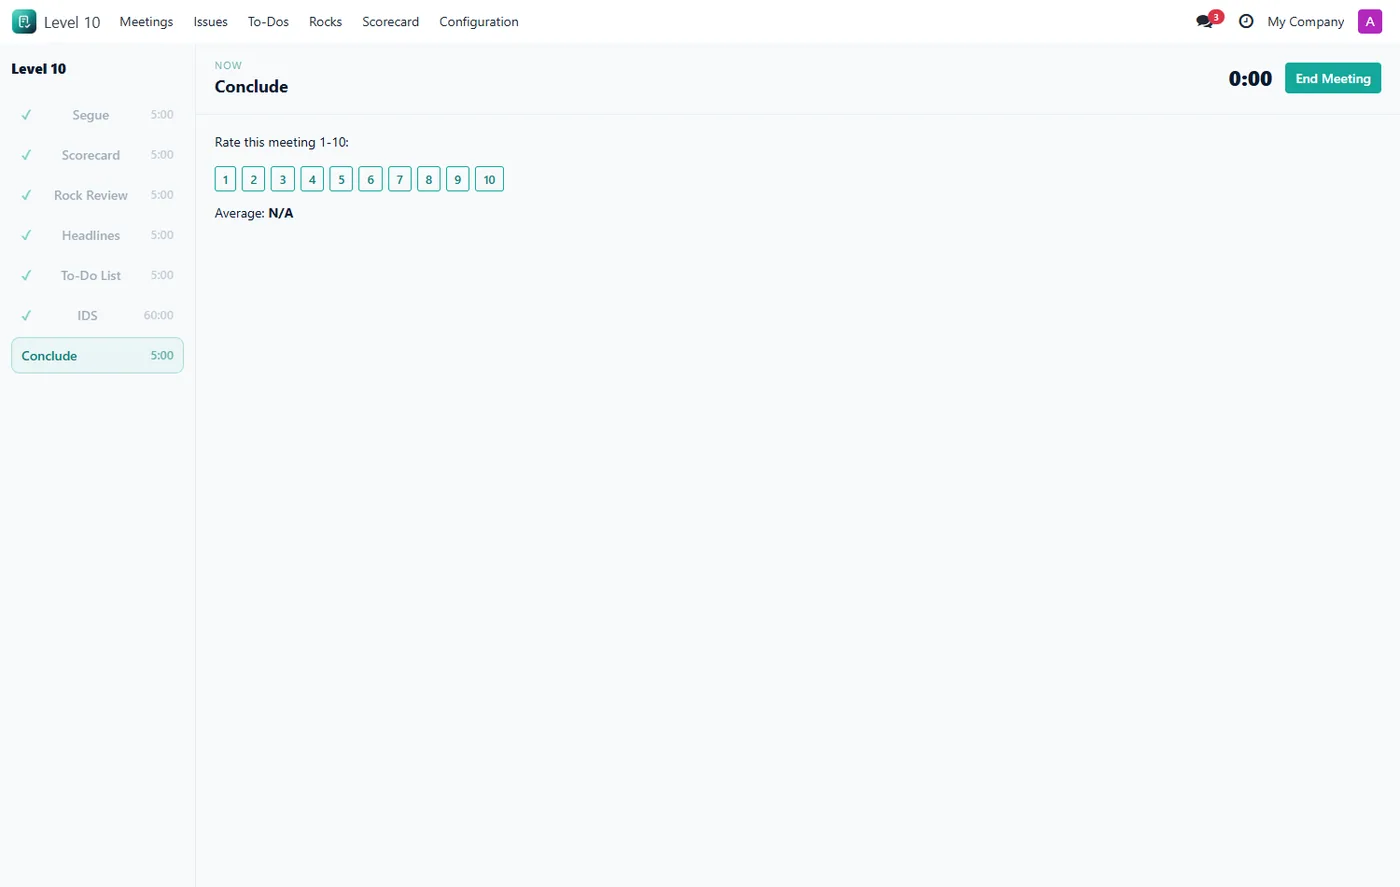The image size is (1400, 887).
Task: Go to the Rock Review agenda step
Action: point(97,195)
